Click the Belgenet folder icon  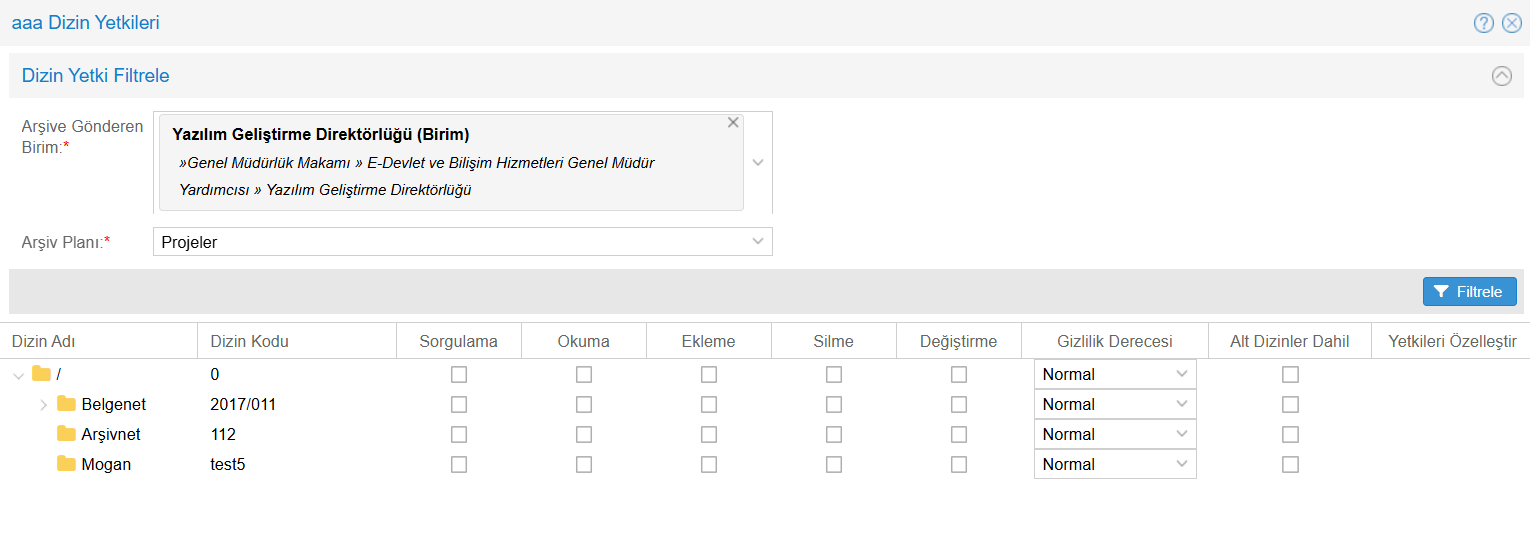(x=67, y=404)
